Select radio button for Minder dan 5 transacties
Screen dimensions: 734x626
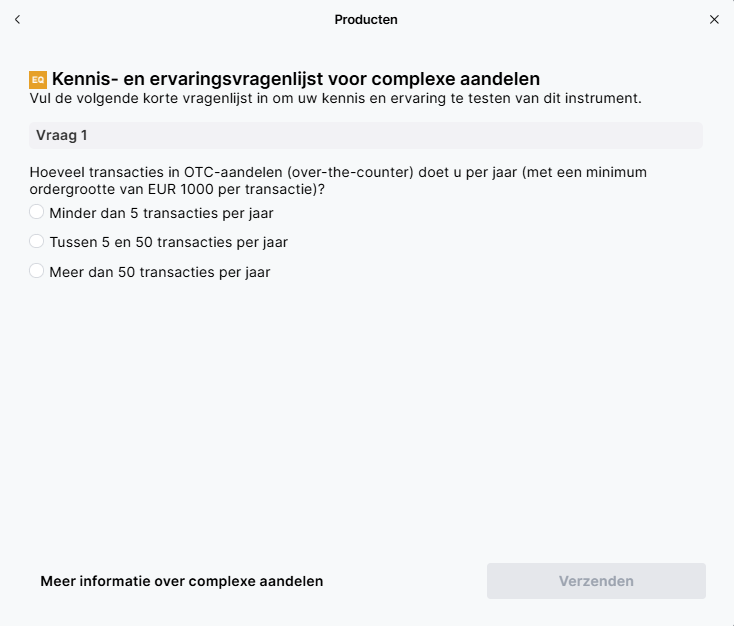[x=37, y=212]
